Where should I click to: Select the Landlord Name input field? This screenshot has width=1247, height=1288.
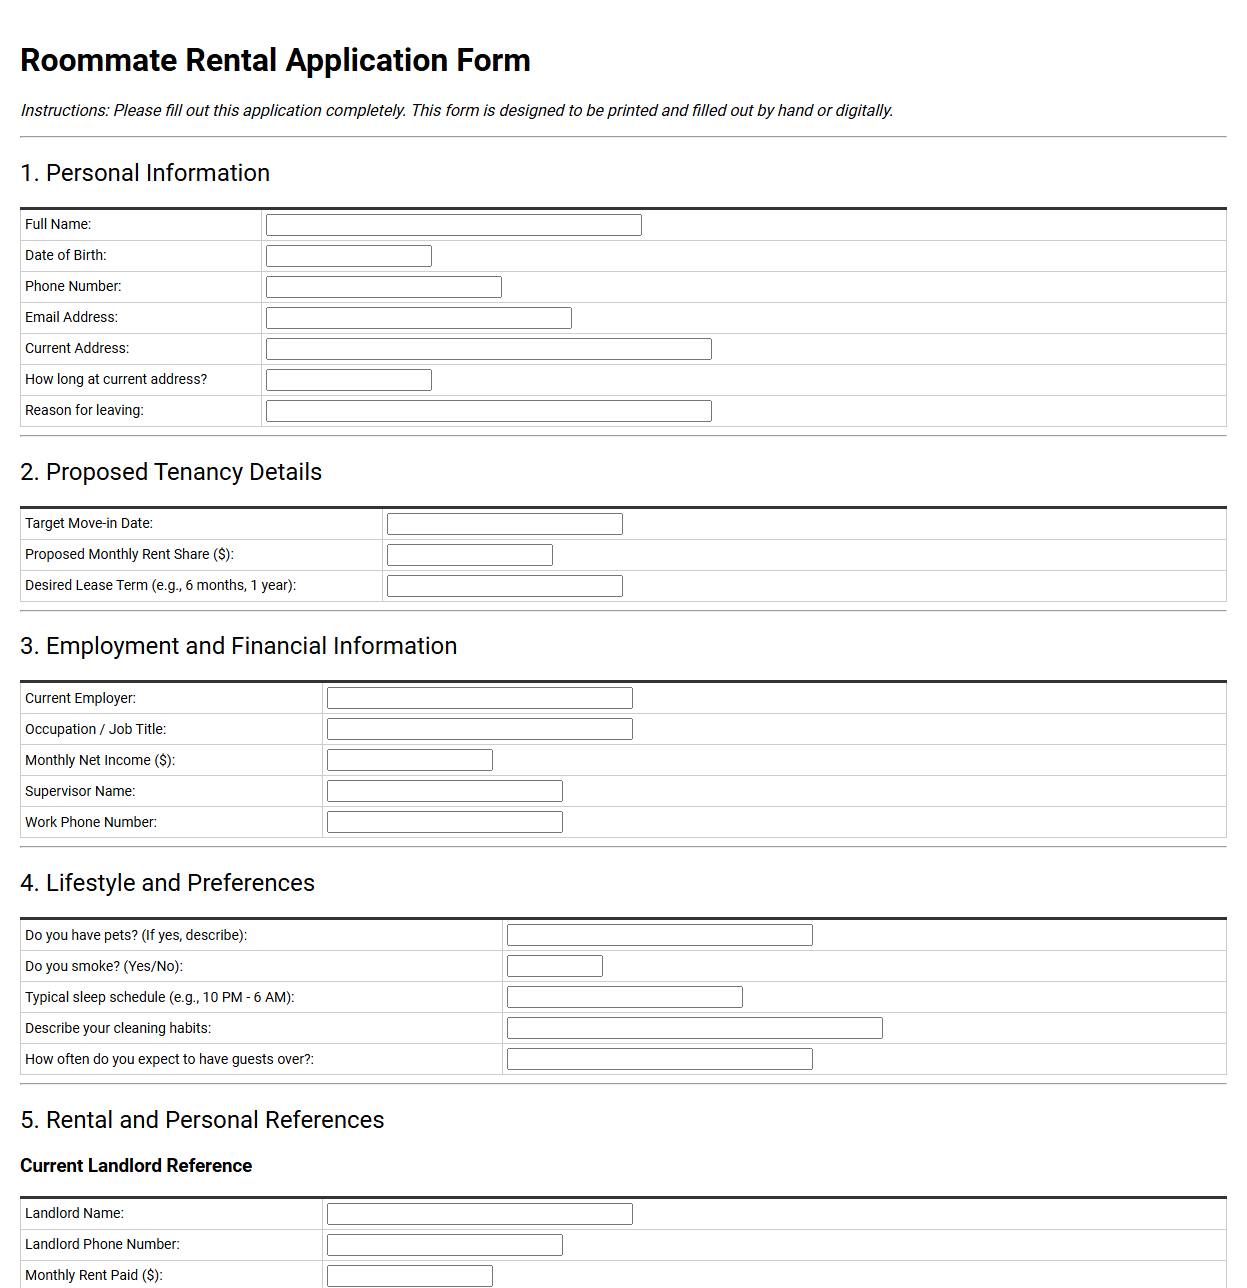point(480,1214)
